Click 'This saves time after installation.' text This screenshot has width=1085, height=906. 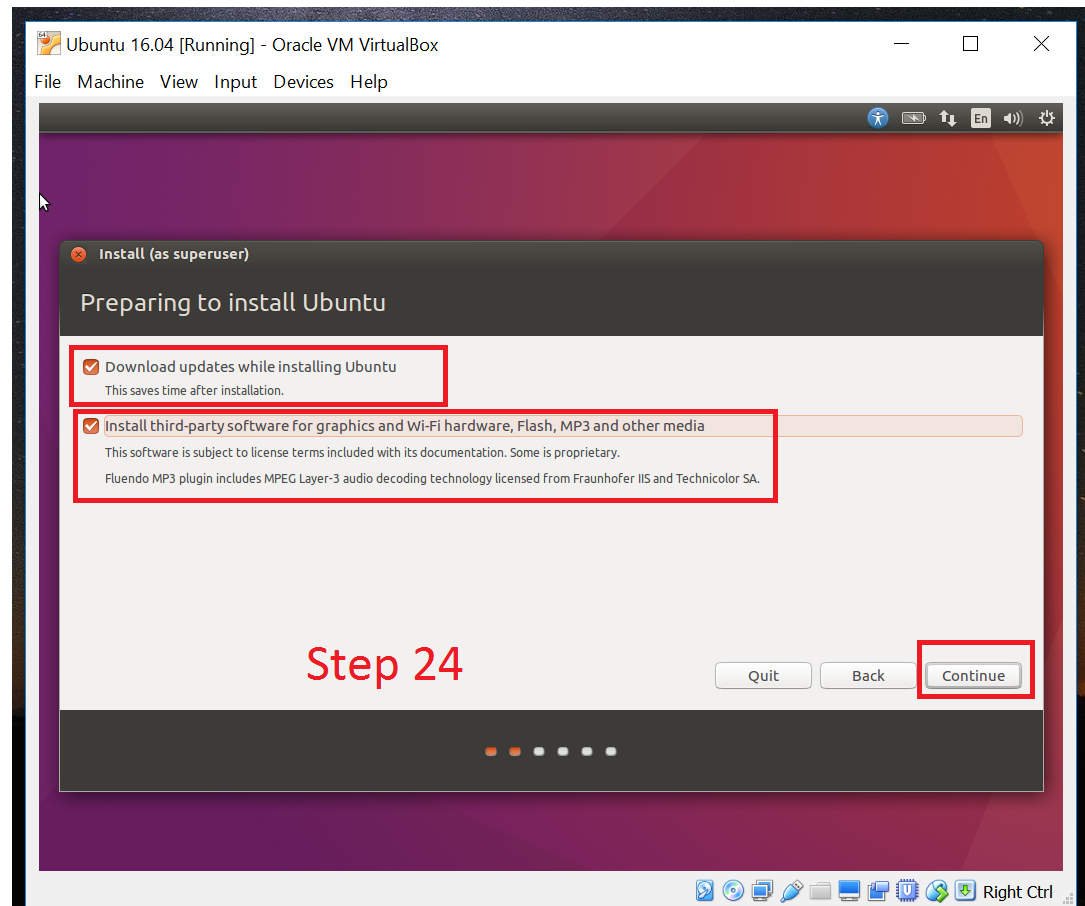coord(194,390)
